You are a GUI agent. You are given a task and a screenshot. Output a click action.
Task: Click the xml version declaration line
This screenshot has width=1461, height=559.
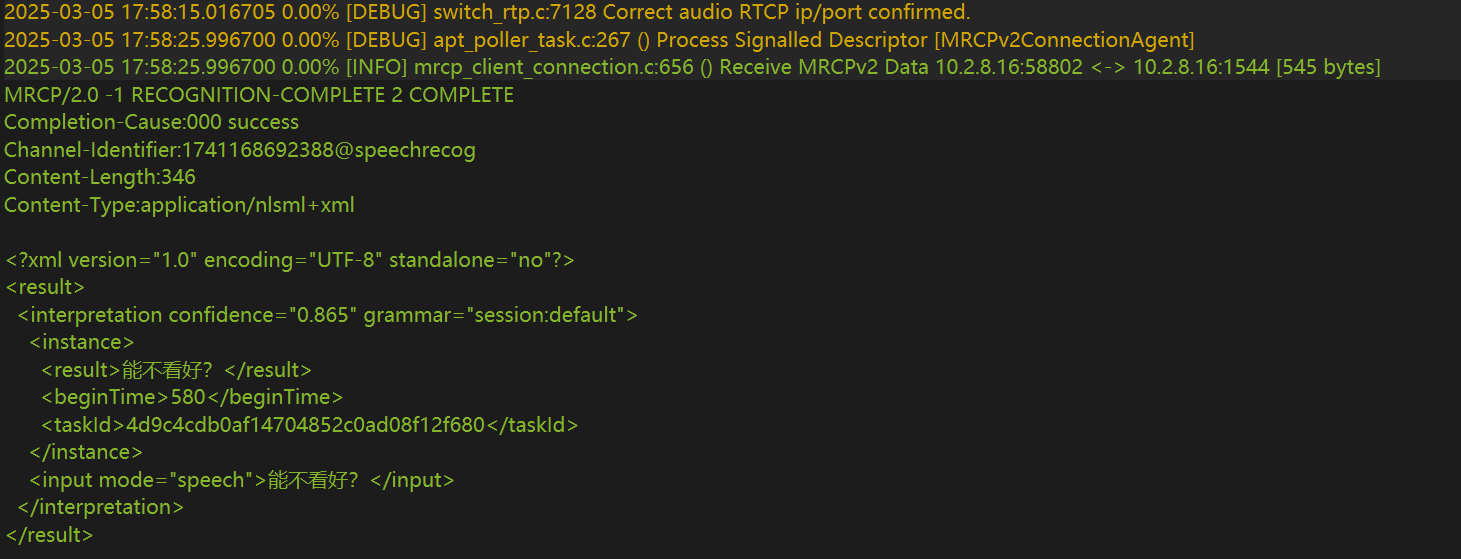pyautogui.click(x=290, y=260)
